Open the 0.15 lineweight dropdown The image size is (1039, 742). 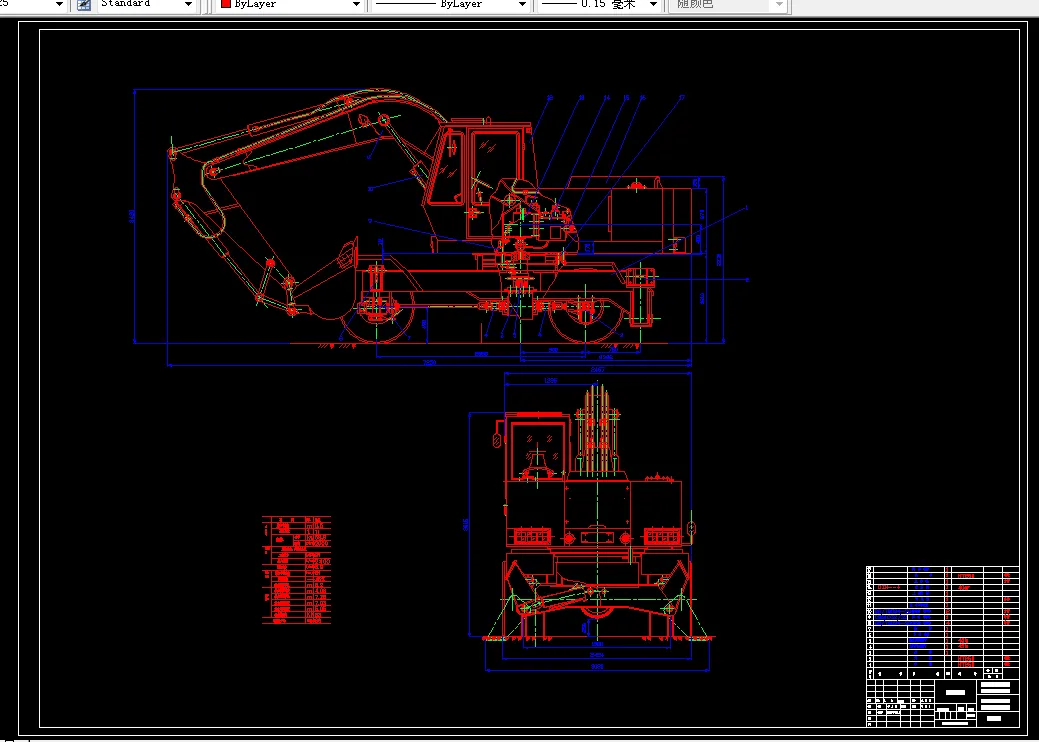[599, 5]
